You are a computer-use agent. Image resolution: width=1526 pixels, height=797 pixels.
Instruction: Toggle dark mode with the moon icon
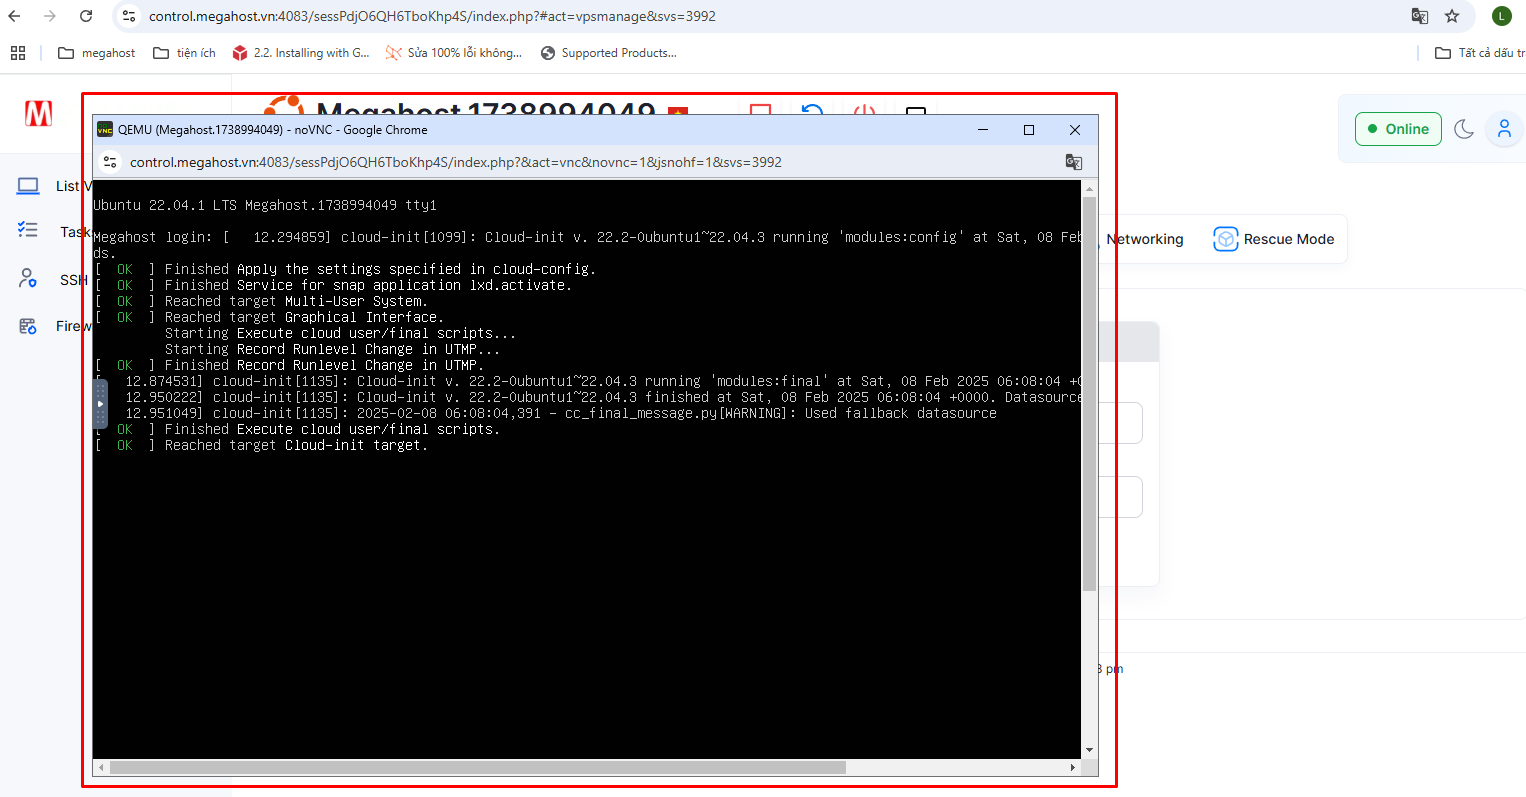(1464, 129)
